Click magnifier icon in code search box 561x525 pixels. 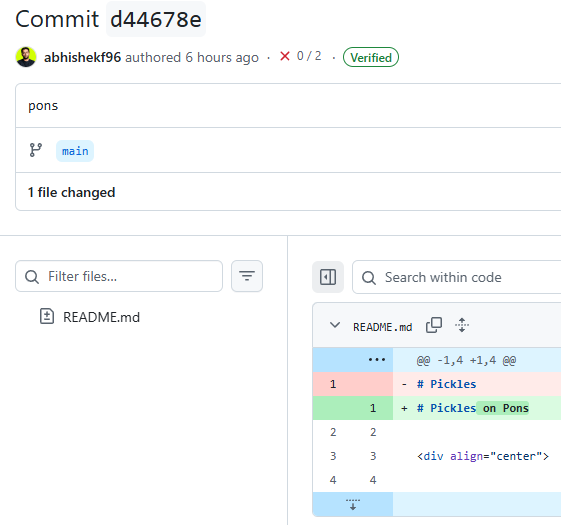tap(369, 278)
